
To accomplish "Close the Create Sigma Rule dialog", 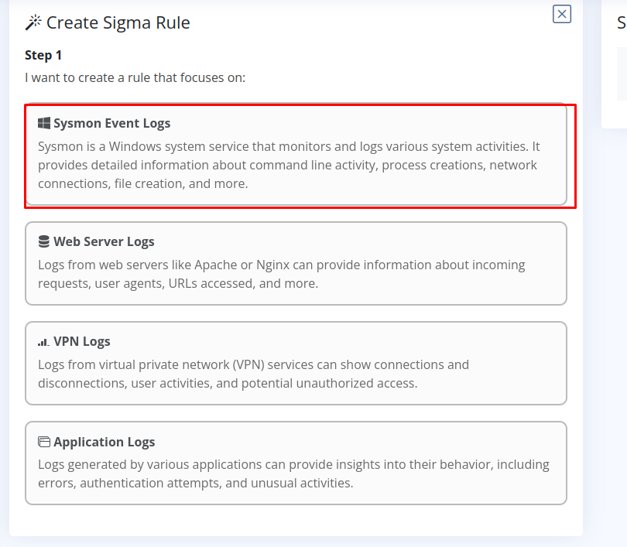I will tap(561, 14).
